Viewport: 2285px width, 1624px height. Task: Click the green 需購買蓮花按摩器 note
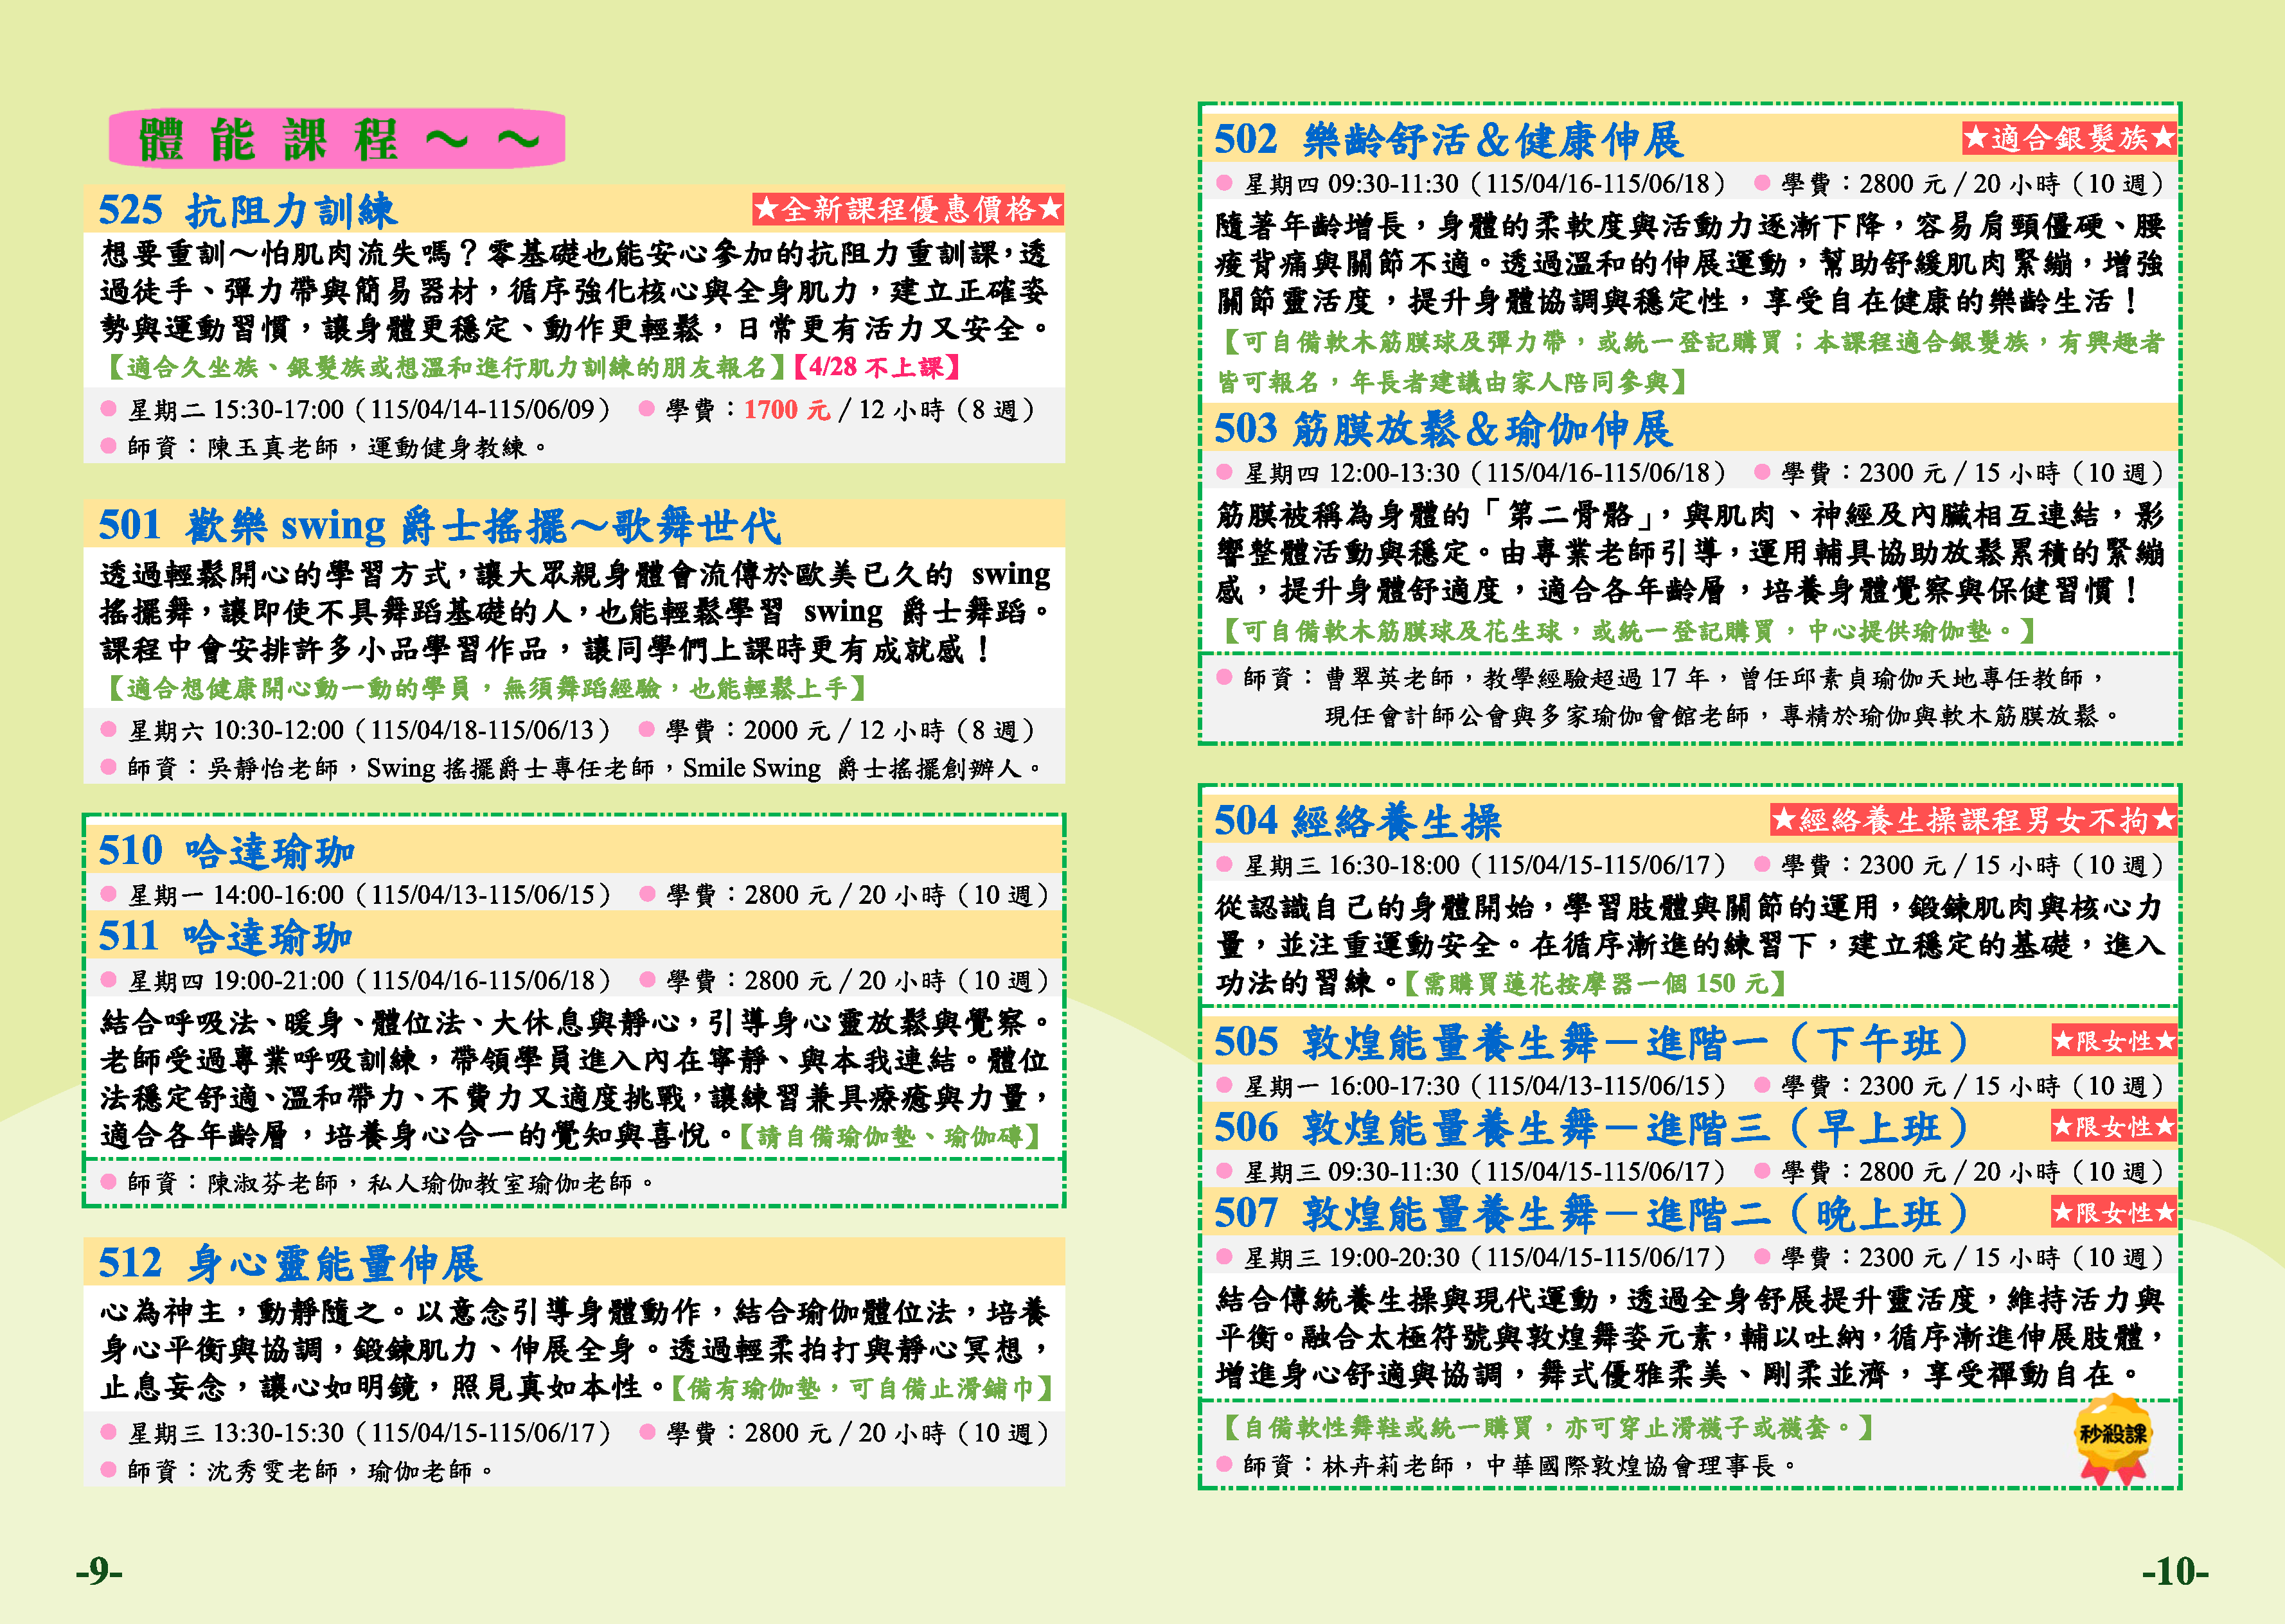click(1594, 984)
